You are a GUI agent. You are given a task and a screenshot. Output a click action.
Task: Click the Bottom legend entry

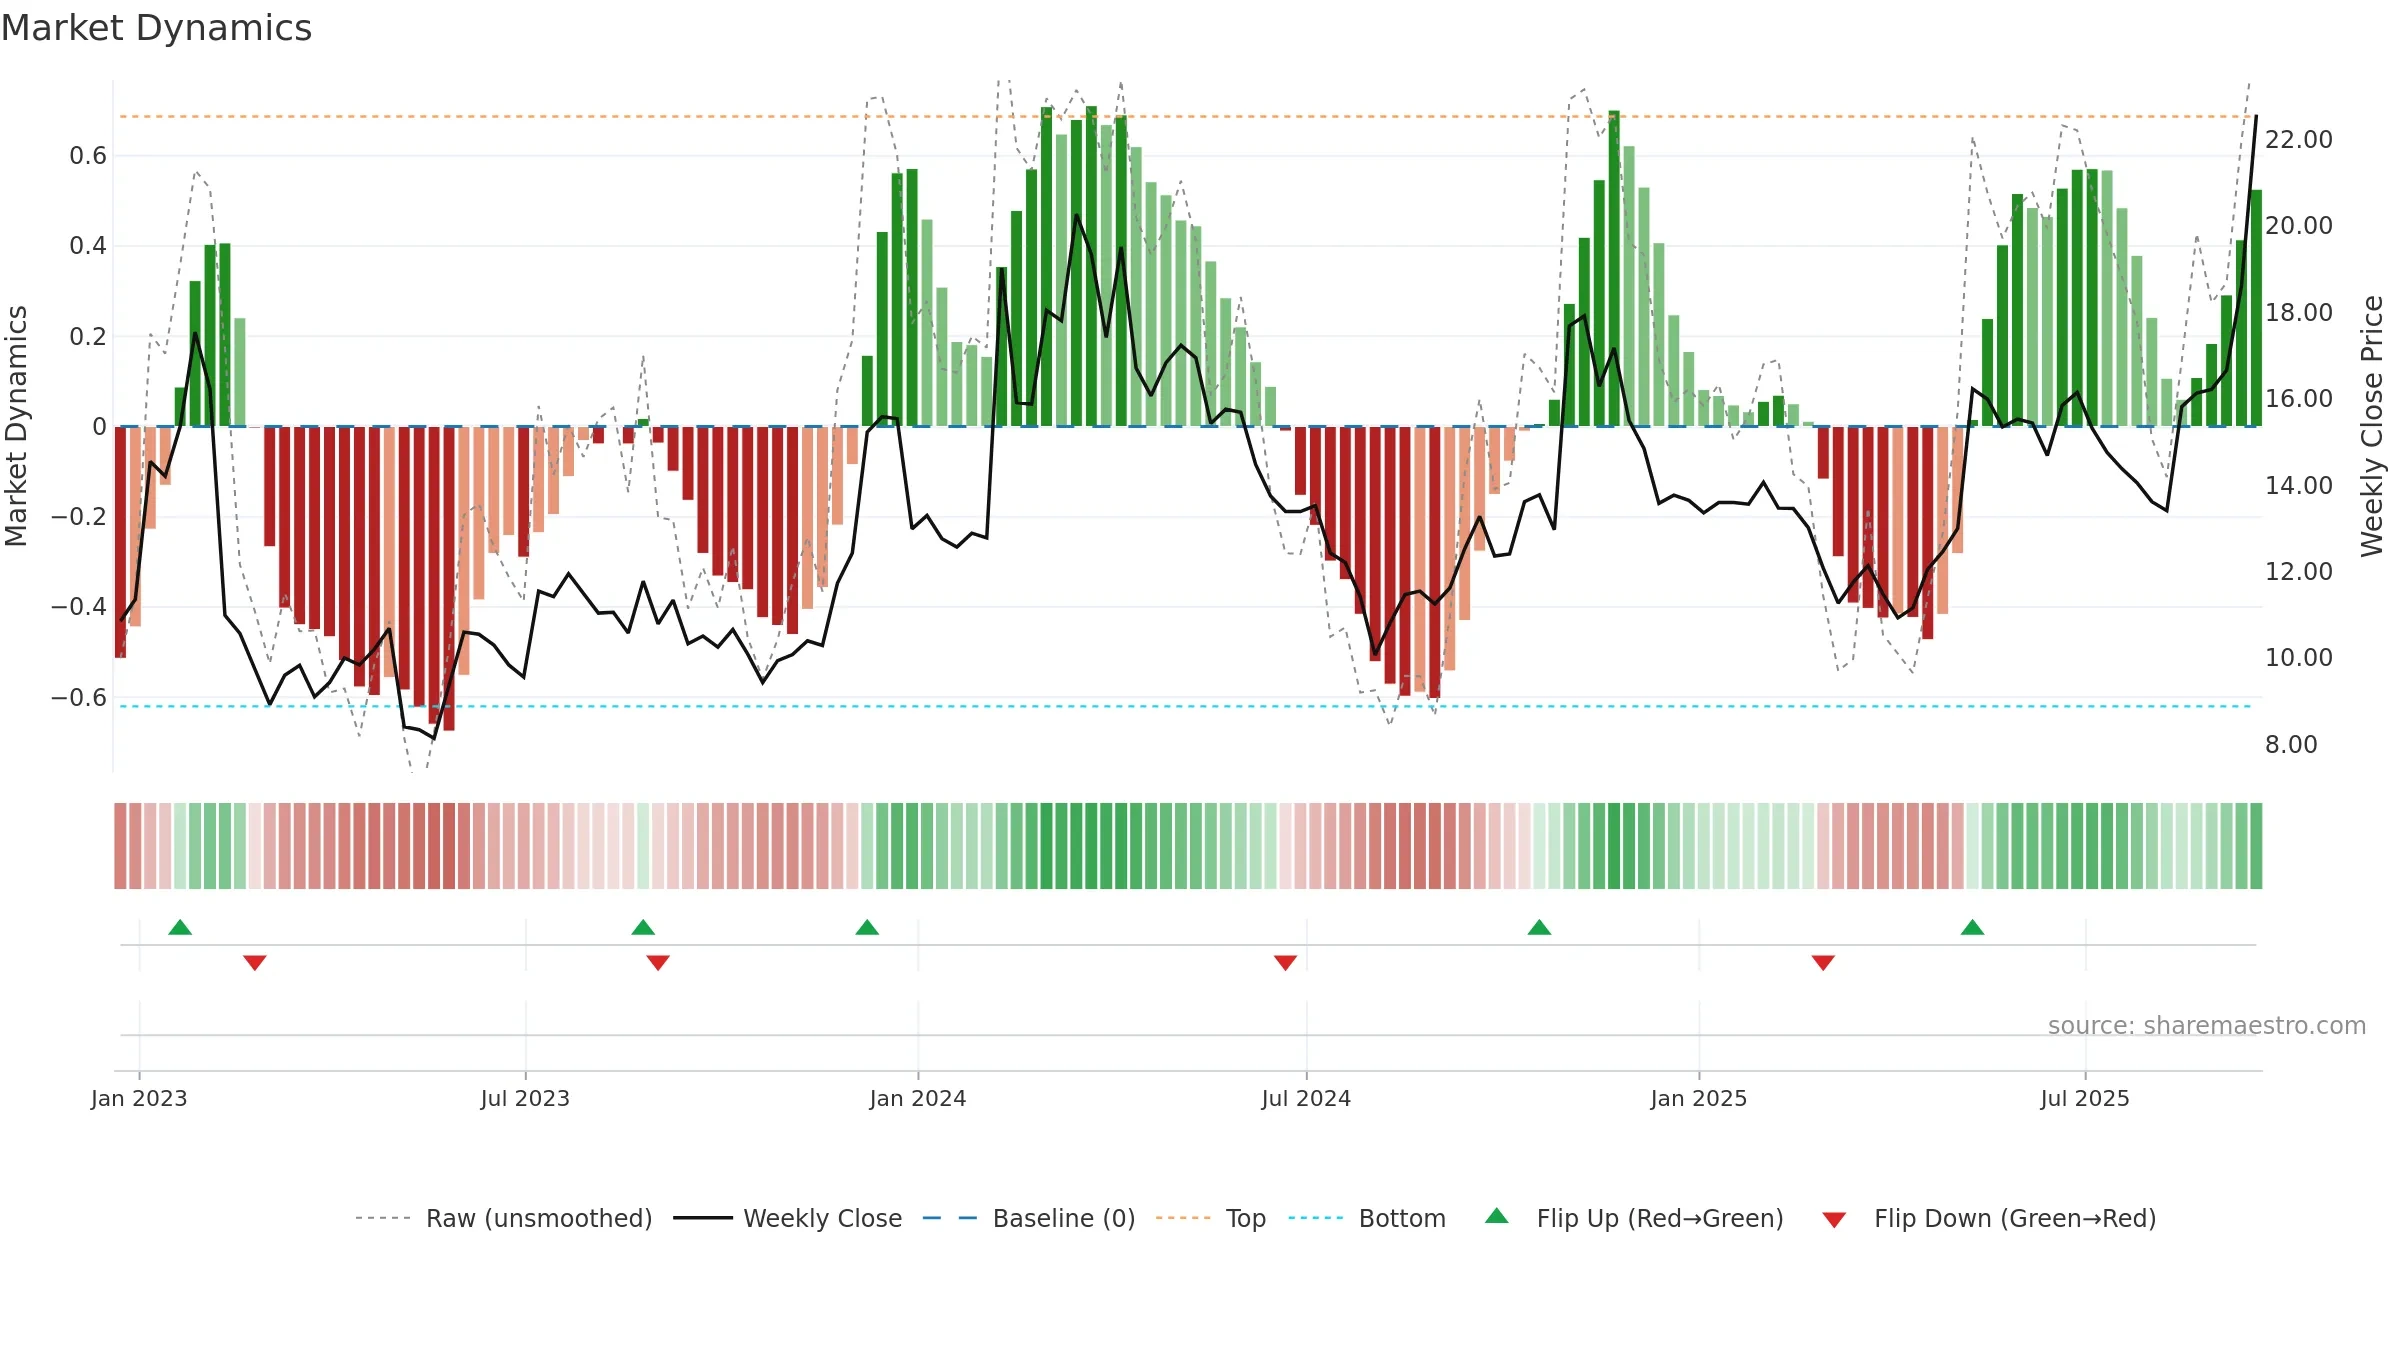[x=1367, y=1218]
